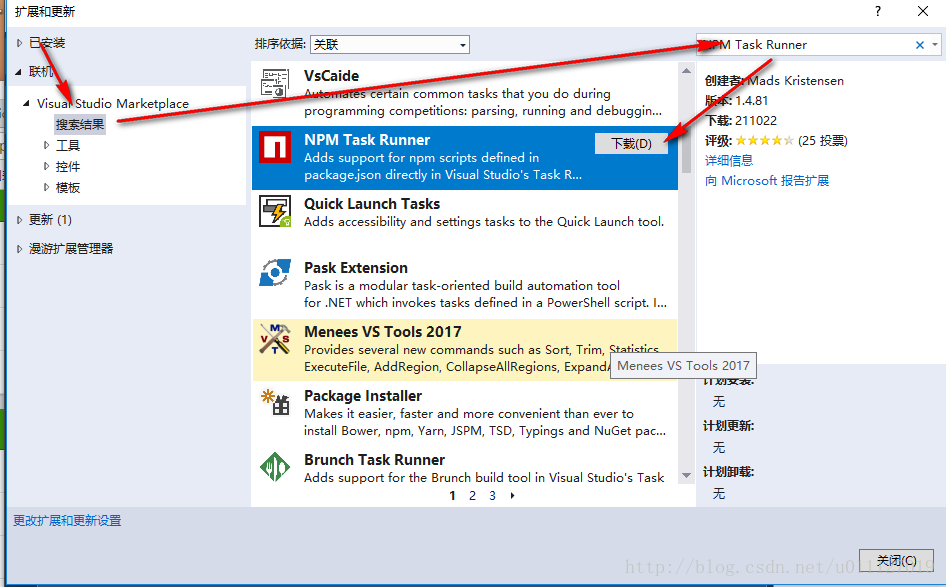Viewport: 946px width, 587px height.
Task: Click the NPM Task Runner search input field
Action: (x=805, y=45)
